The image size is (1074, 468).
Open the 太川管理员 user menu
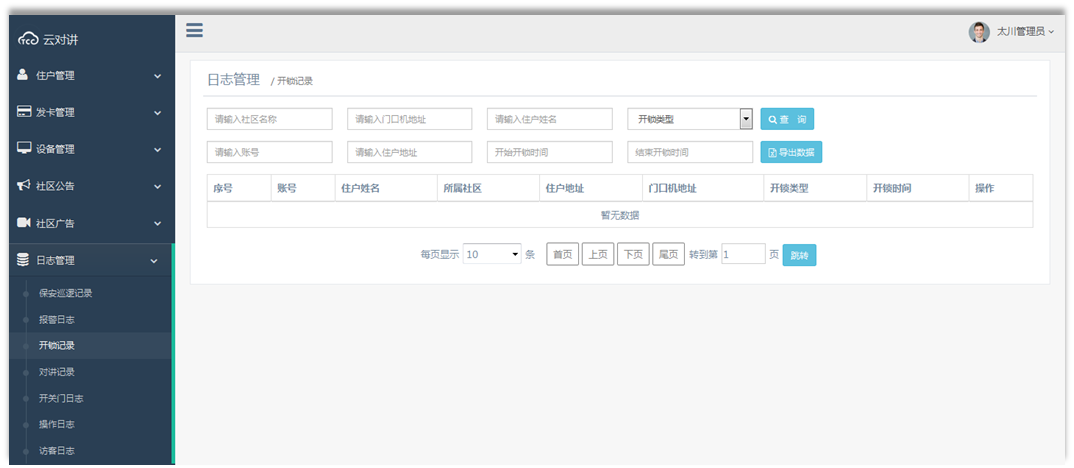point(1024,32)
